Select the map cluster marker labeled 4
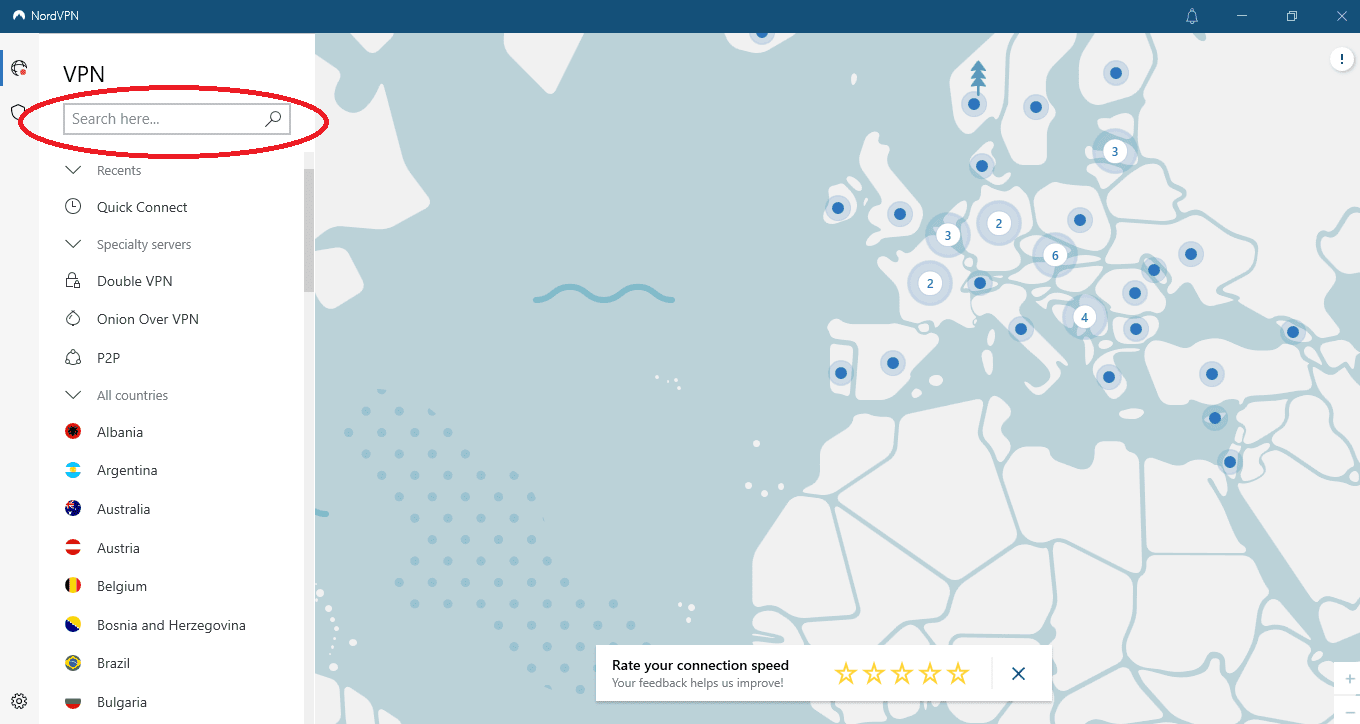1360x724 pixels. (1084, 318)
